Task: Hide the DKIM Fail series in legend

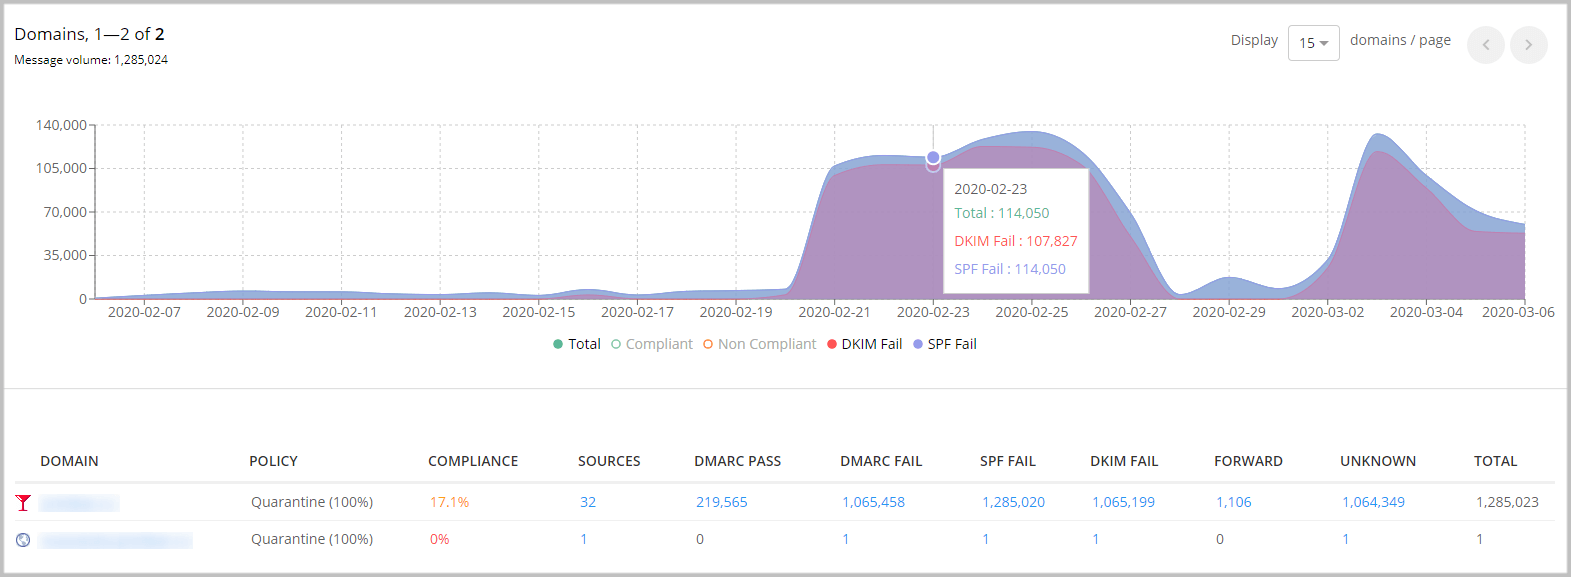Action: [x=865, y=344]
